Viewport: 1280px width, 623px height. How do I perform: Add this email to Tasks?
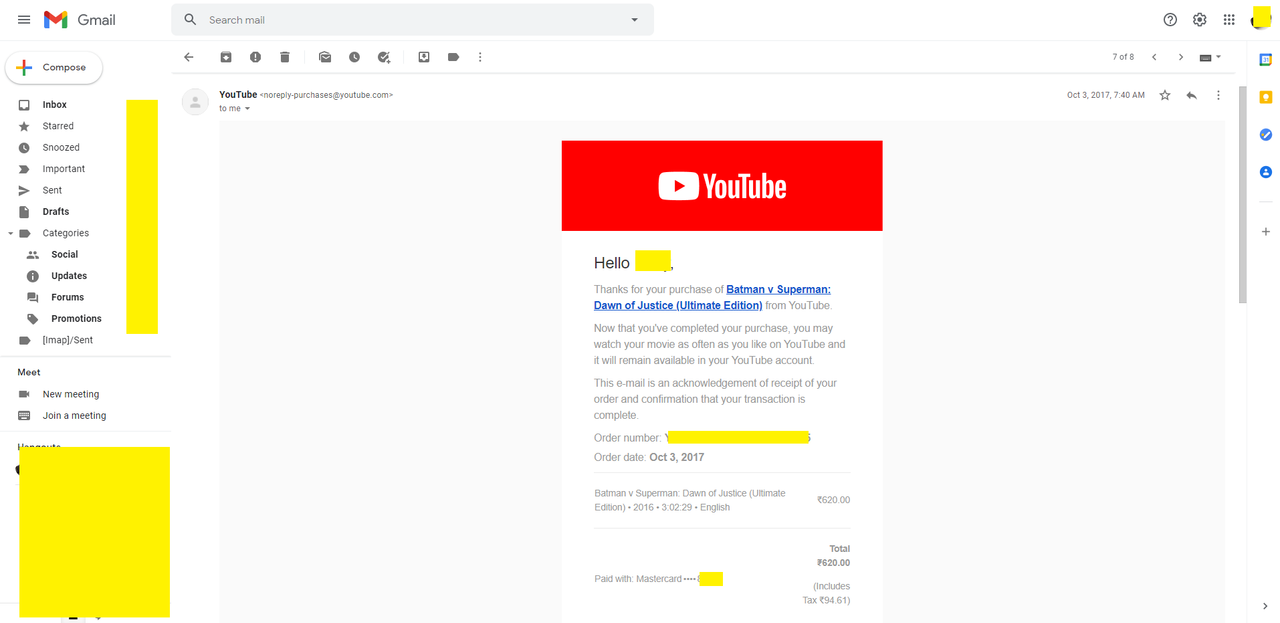(x=384, y=57)
